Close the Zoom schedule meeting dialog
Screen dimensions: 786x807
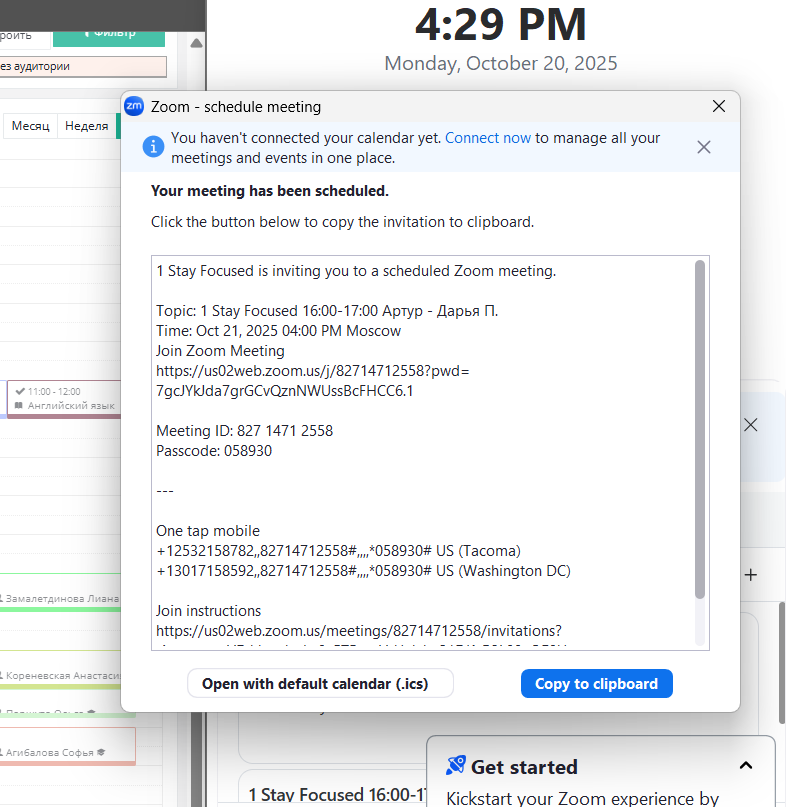tap(719, 106)
